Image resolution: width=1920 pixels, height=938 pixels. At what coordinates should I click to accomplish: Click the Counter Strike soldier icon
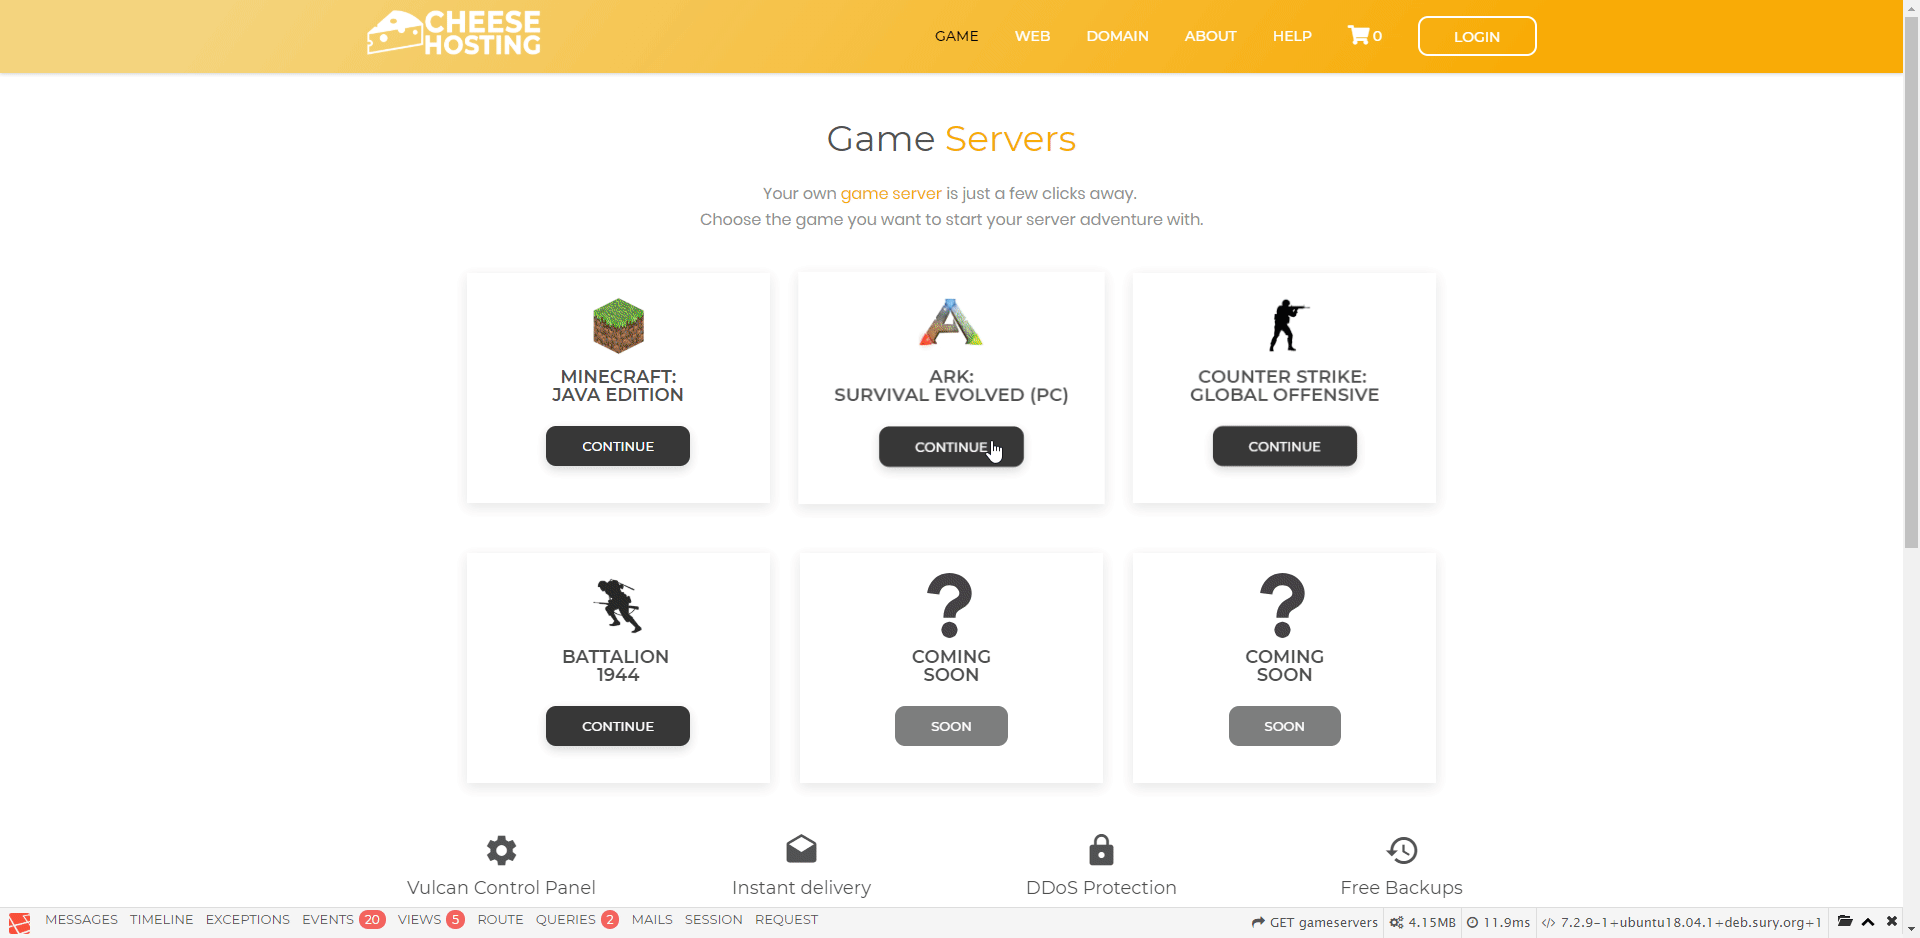(x=1286, y=326)
